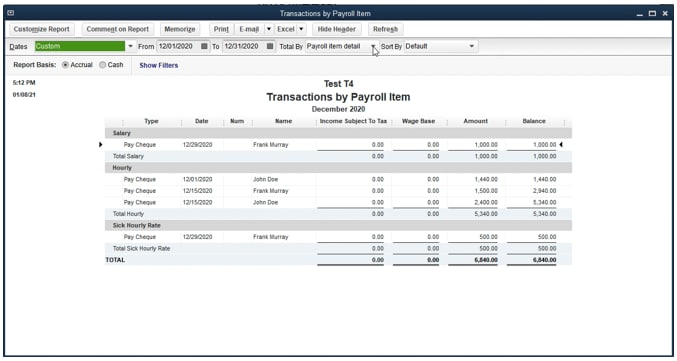Viewport: 677px width, 361px height.
Task: Open the E-mail options arrow
Action: click(x=268, y=29)
